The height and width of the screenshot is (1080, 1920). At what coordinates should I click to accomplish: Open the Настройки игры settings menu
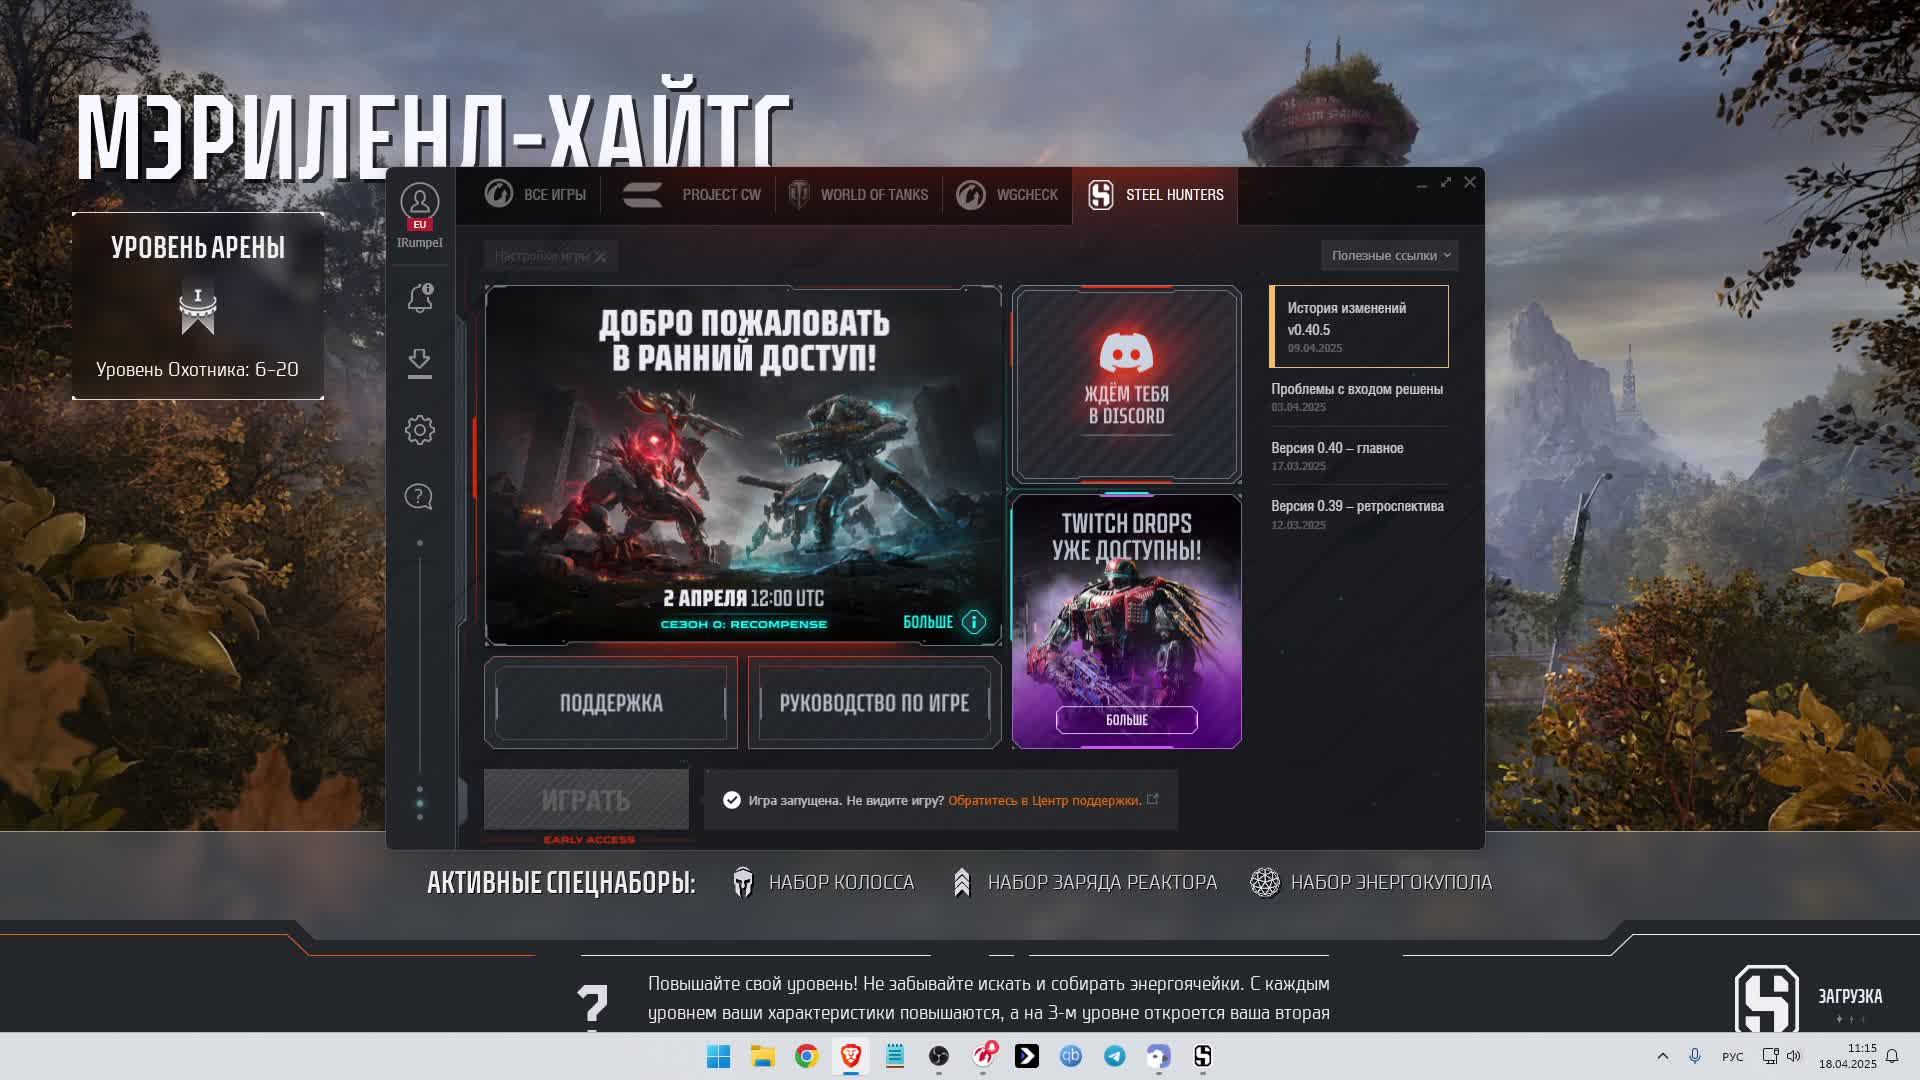[550, 256]
